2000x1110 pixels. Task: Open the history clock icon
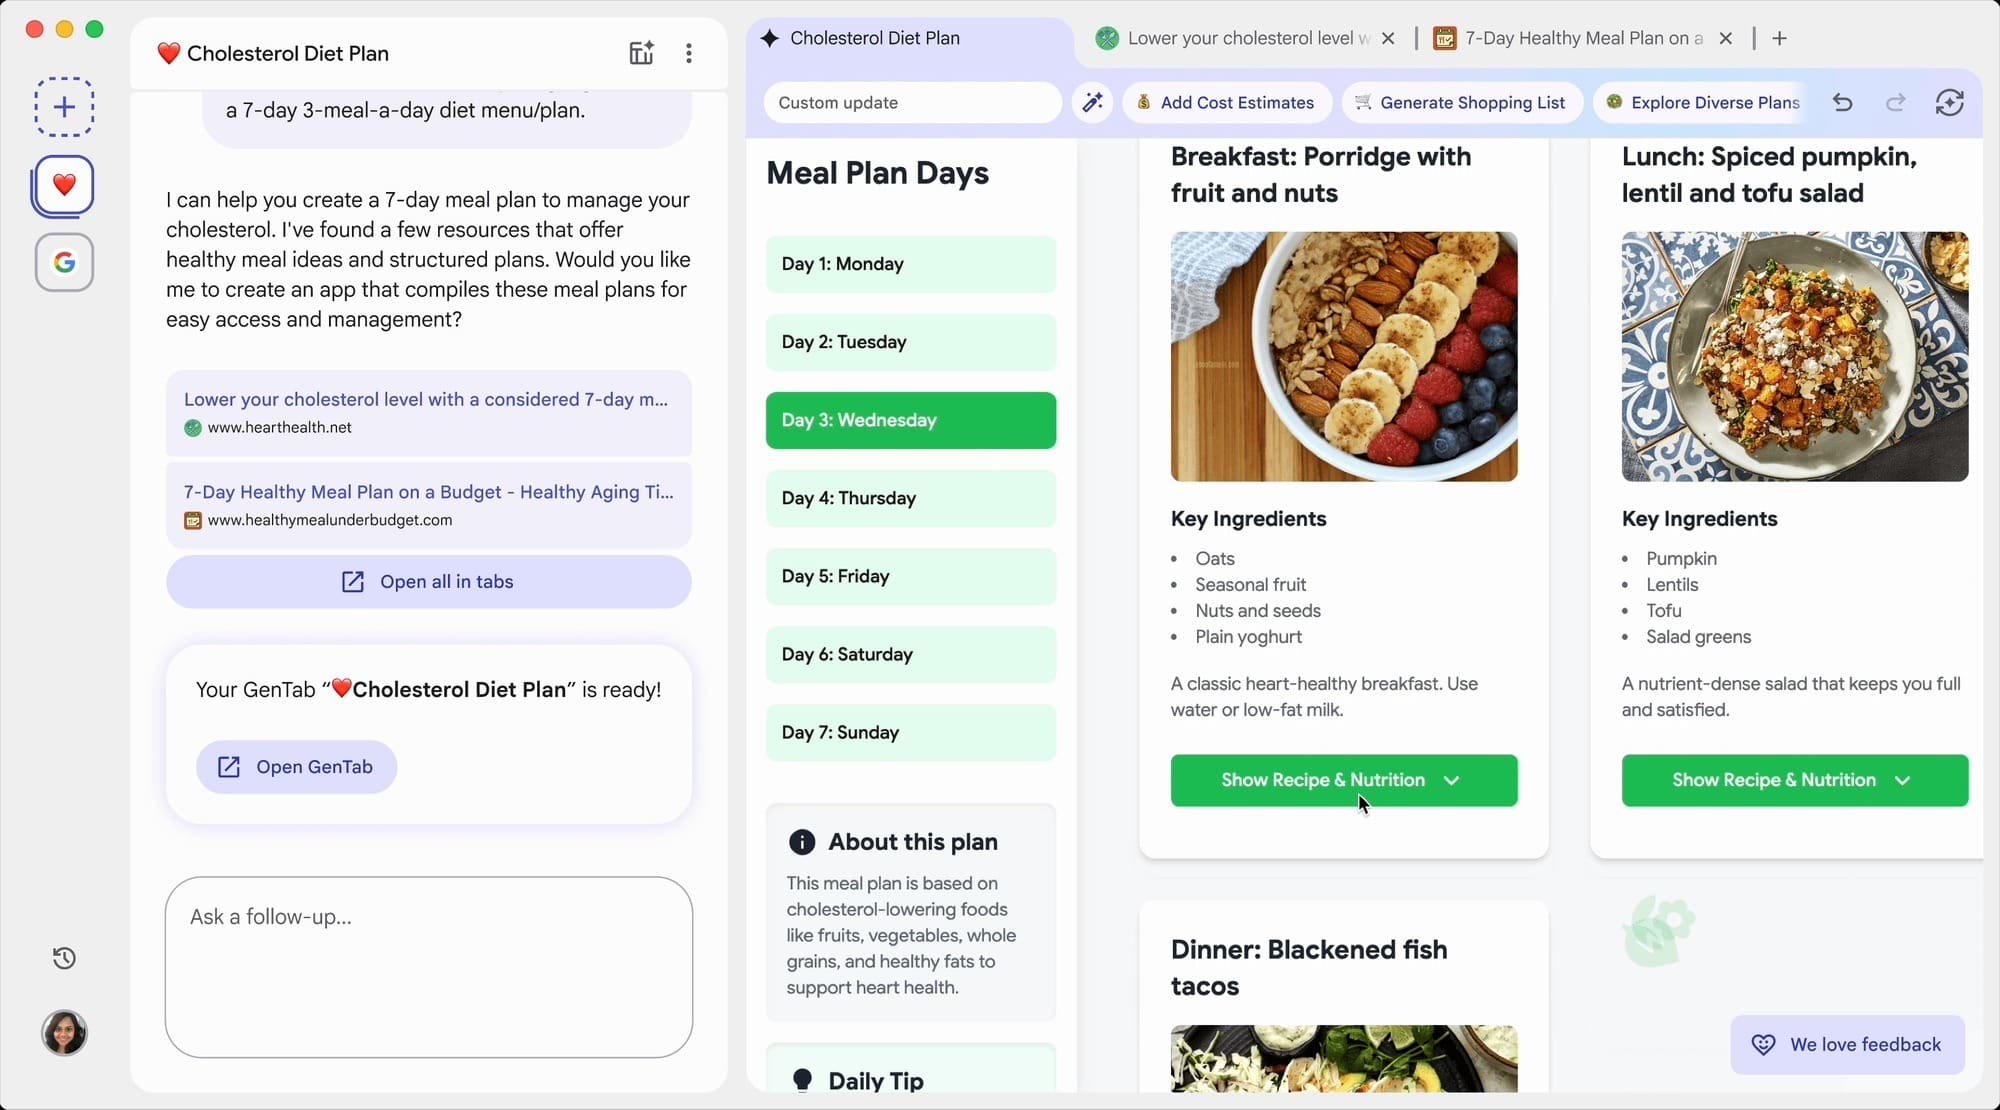pyautogui.click(x=64, y=958)
